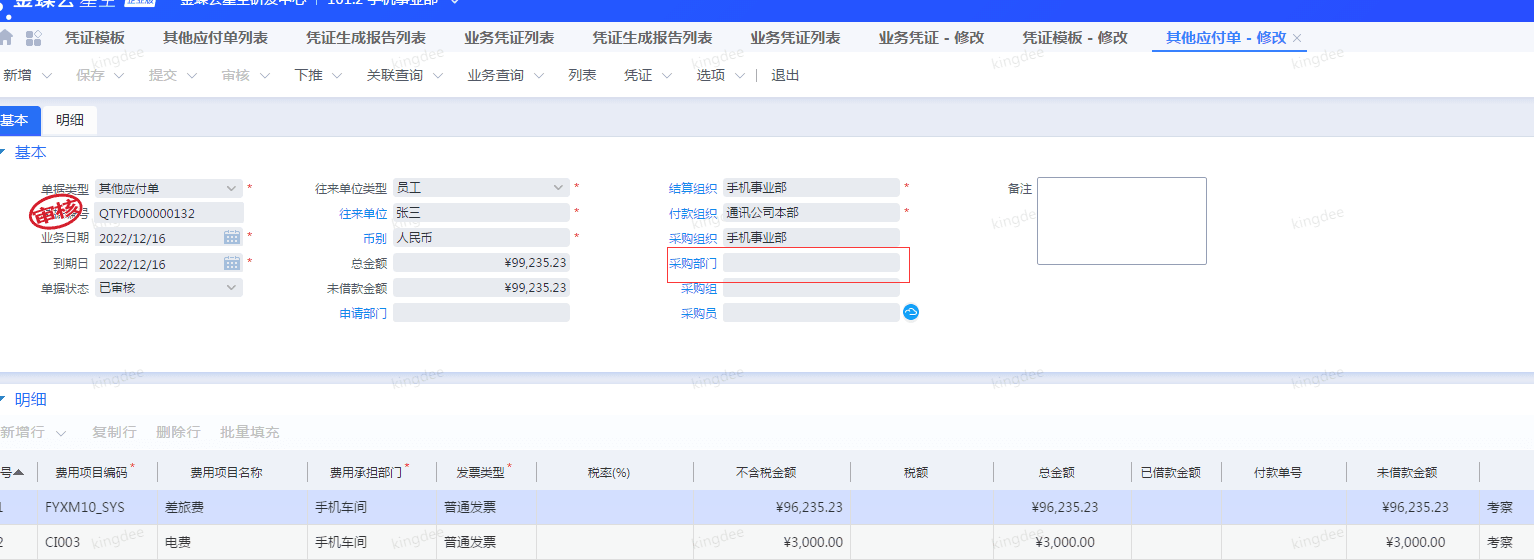Collapse the 明细 section triangle
This screenshot has height=560, width=1534.
click(x=3, y=400)
